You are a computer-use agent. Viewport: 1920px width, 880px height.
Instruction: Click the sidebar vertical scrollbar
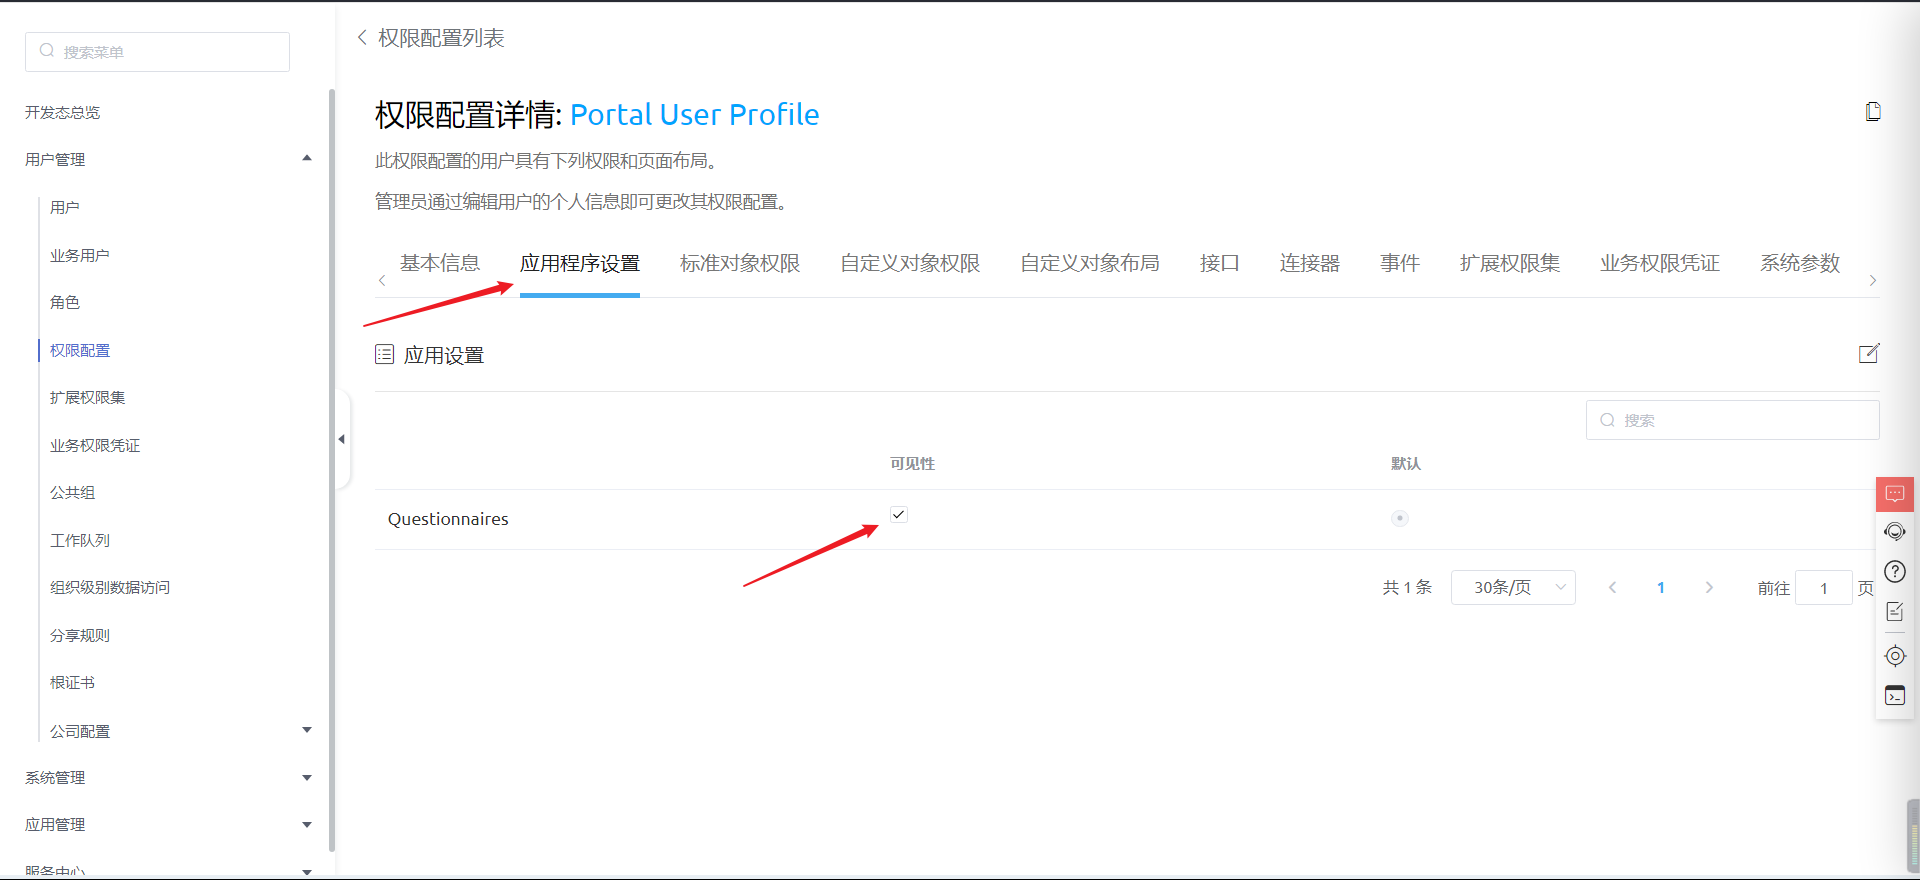[x=332, y=470]
